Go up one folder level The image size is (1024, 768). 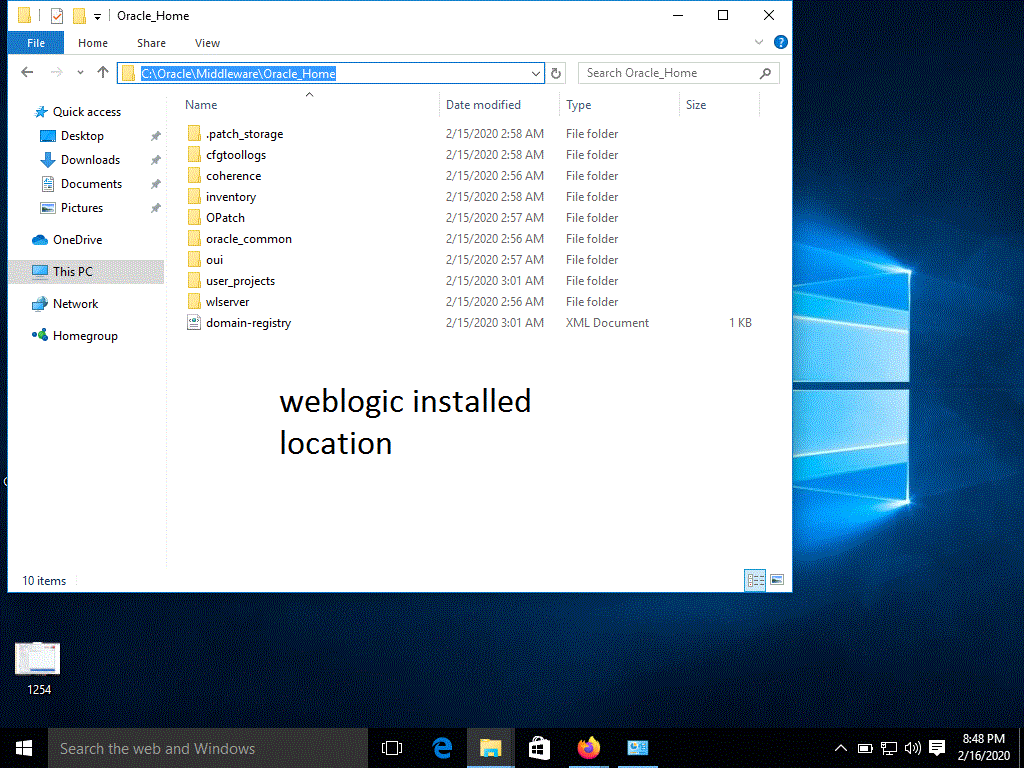tap(103, 72)
